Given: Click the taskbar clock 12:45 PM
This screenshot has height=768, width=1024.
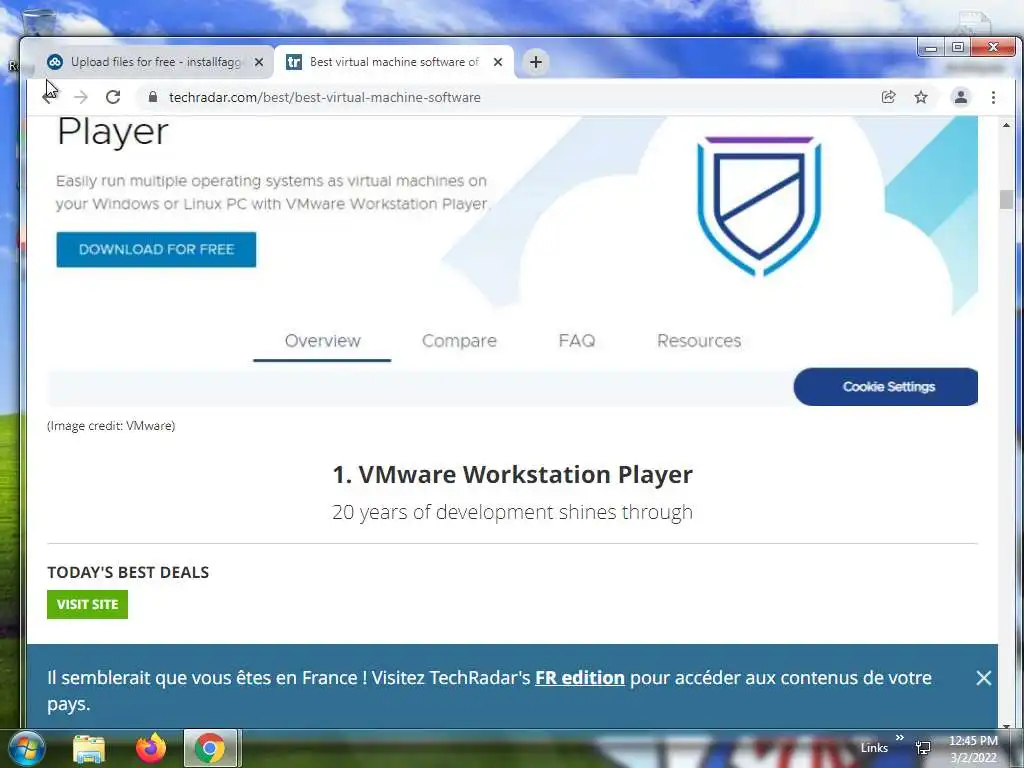Looking at the screenshot, I should tap(973, 741).
